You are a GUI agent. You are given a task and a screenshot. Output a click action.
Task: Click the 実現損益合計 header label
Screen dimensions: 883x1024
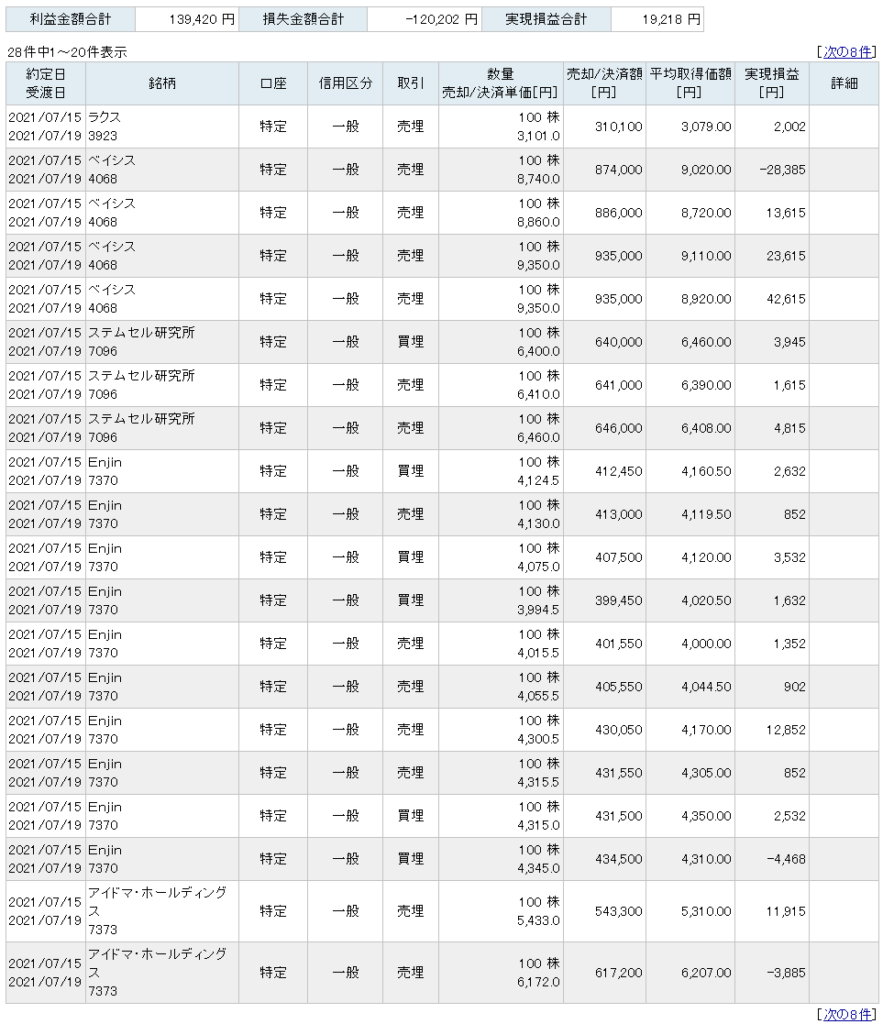pyautogui.click(x=546, y=20)
